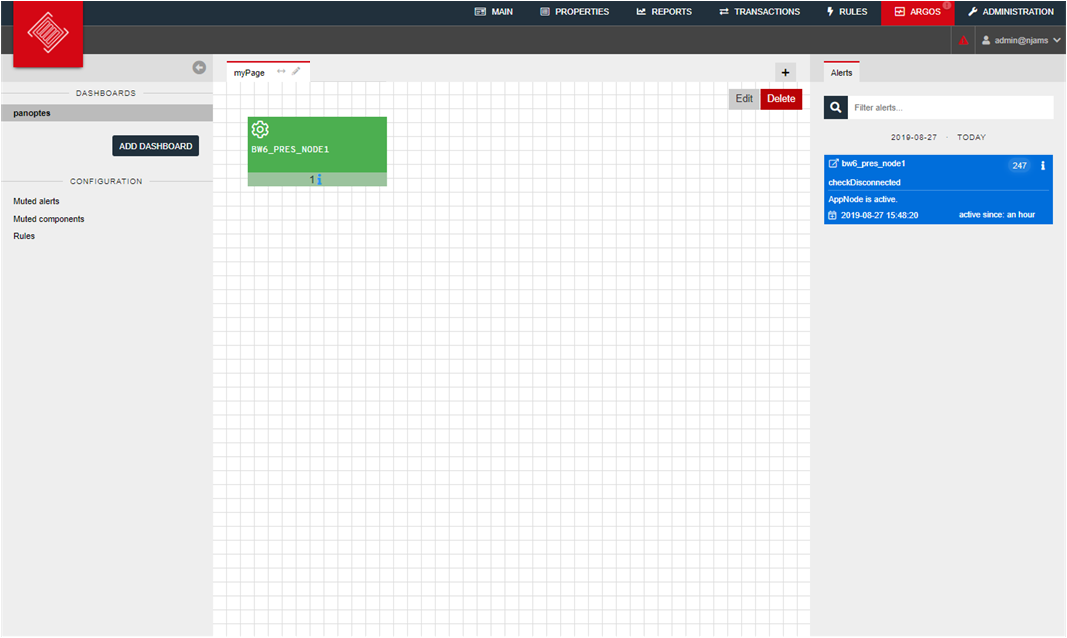
Task: Add a new page with plus icon
Action: (785, 72)
